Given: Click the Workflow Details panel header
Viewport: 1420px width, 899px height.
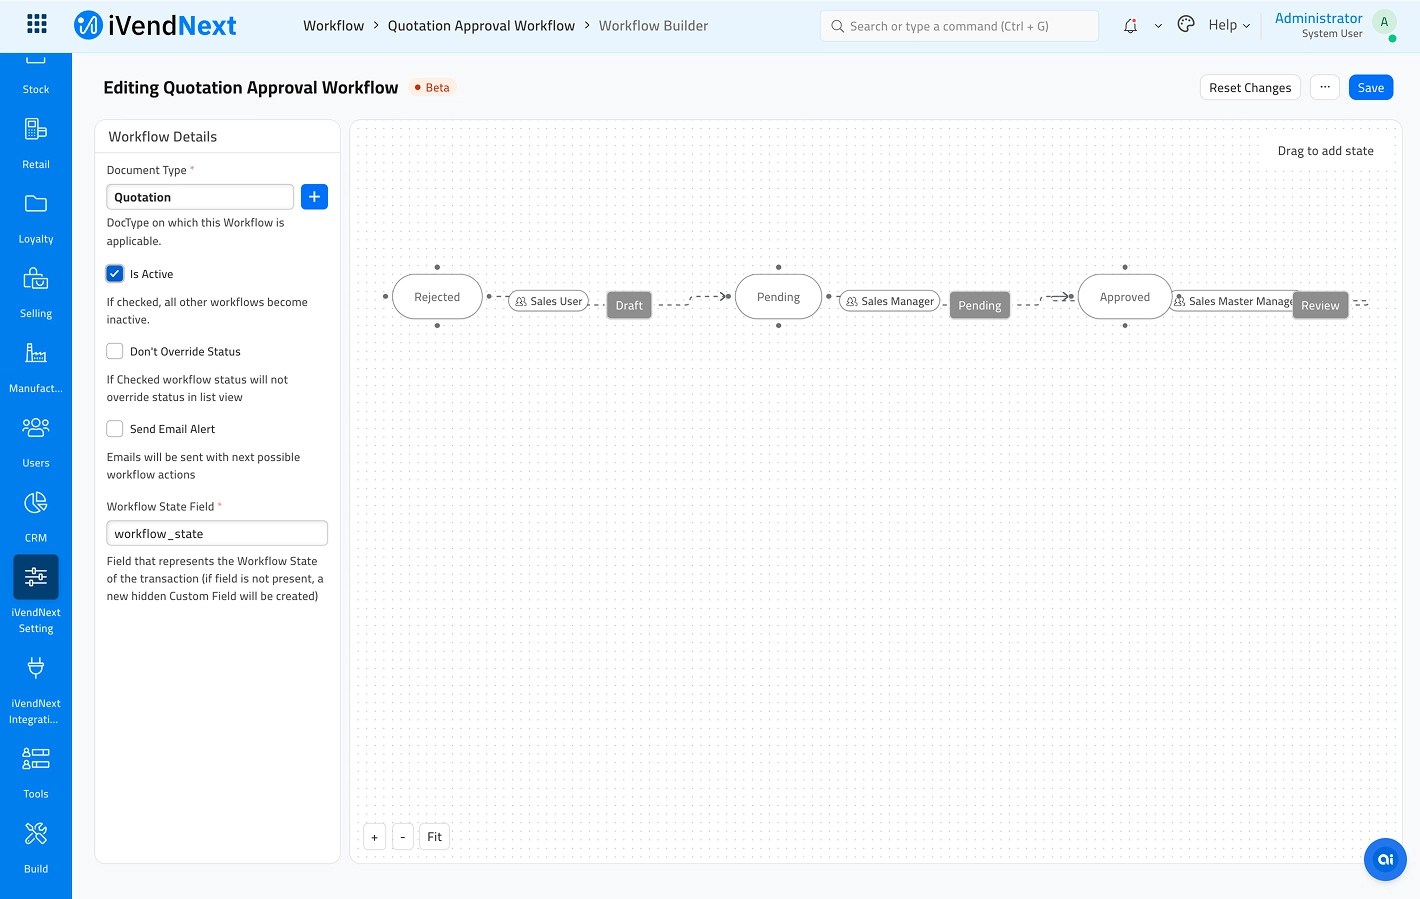Looking at the screenshot, I should click(217, 137).
